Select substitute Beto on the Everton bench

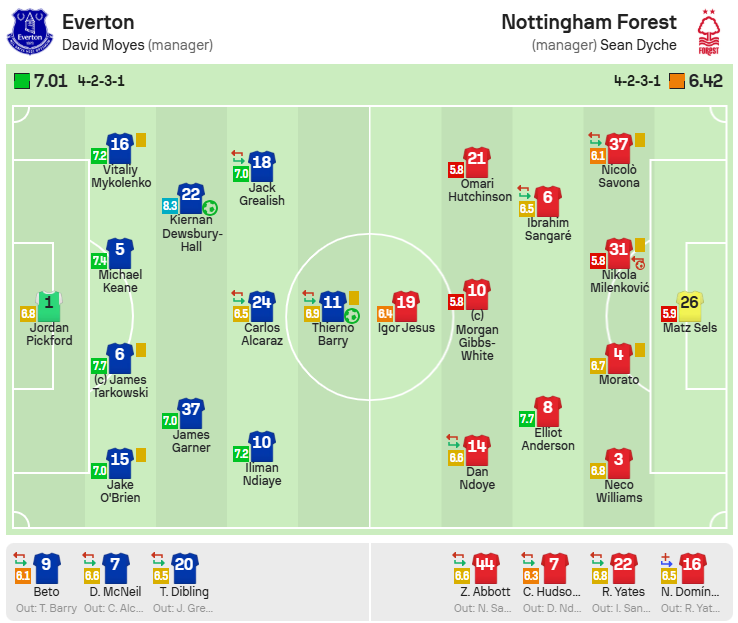point(46,591)
